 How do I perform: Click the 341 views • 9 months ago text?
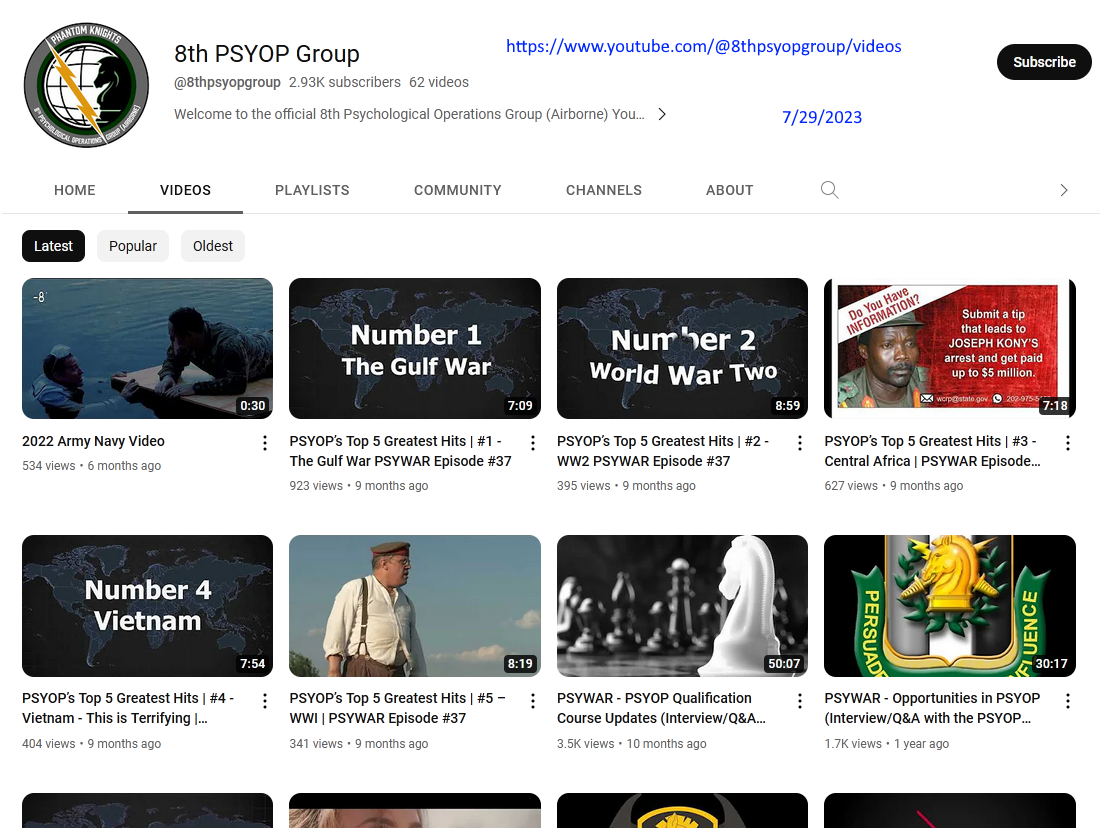coord(358,744)
